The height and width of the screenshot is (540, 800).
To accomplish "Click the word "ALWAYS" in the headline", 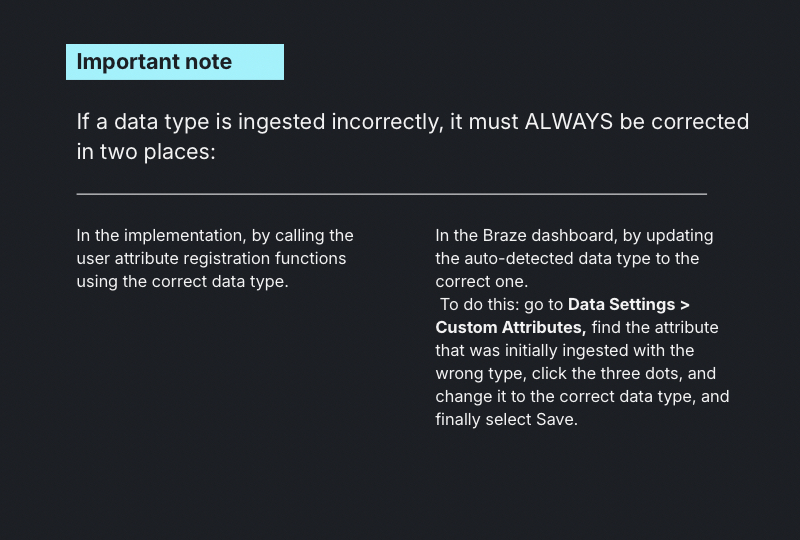I will click(x=568, y=122).
